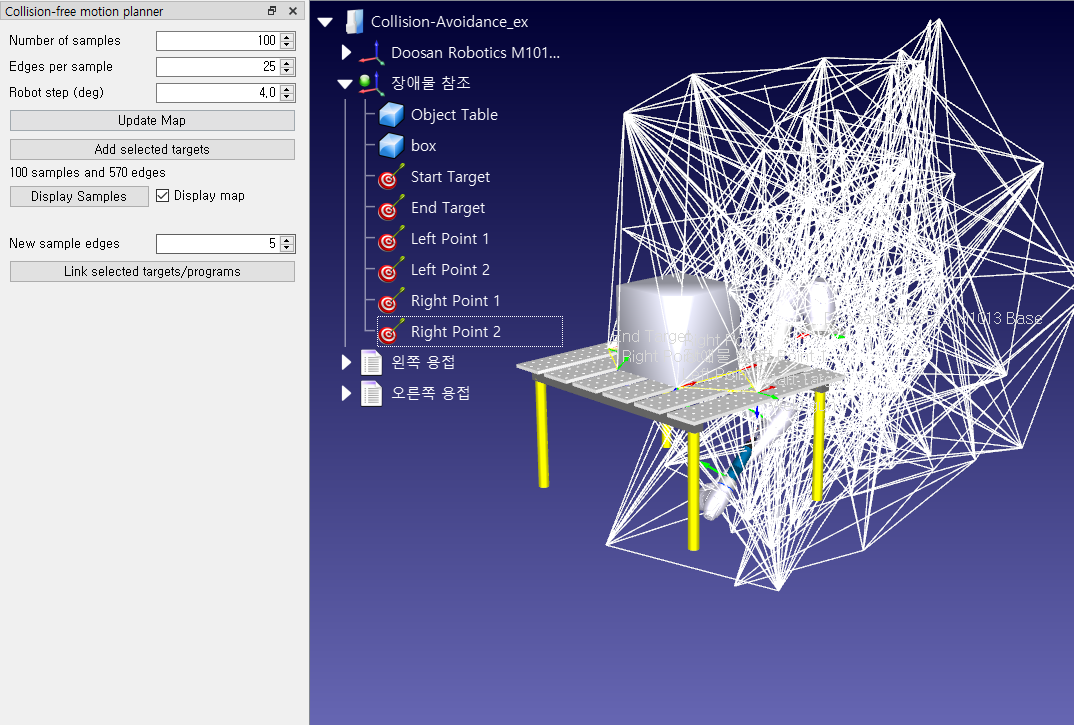
Task: Click the End Target icon
Action: tap(391, 208)
